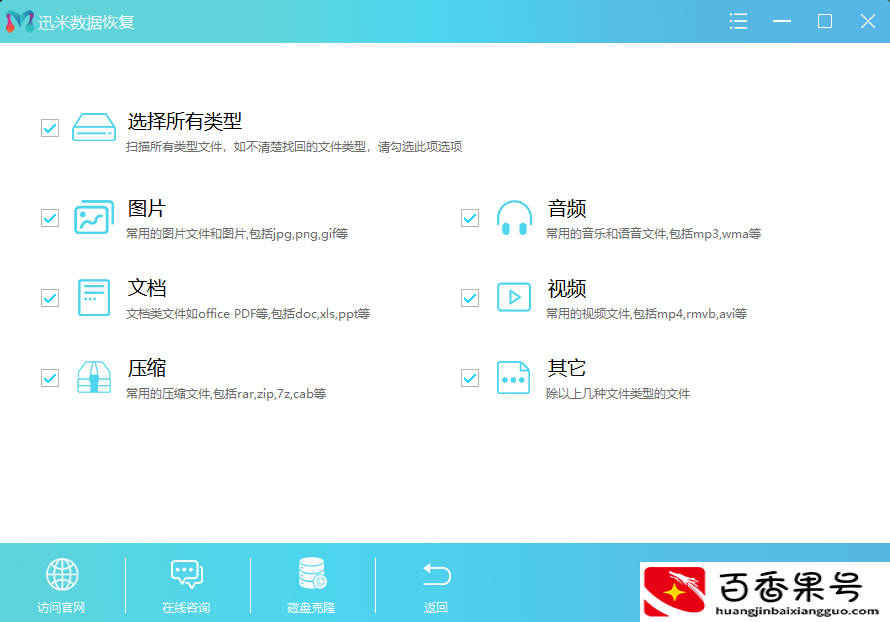Click the 磁盘克隆 label
This screenshot has height=622, width=890.
(x=311, y=607)
